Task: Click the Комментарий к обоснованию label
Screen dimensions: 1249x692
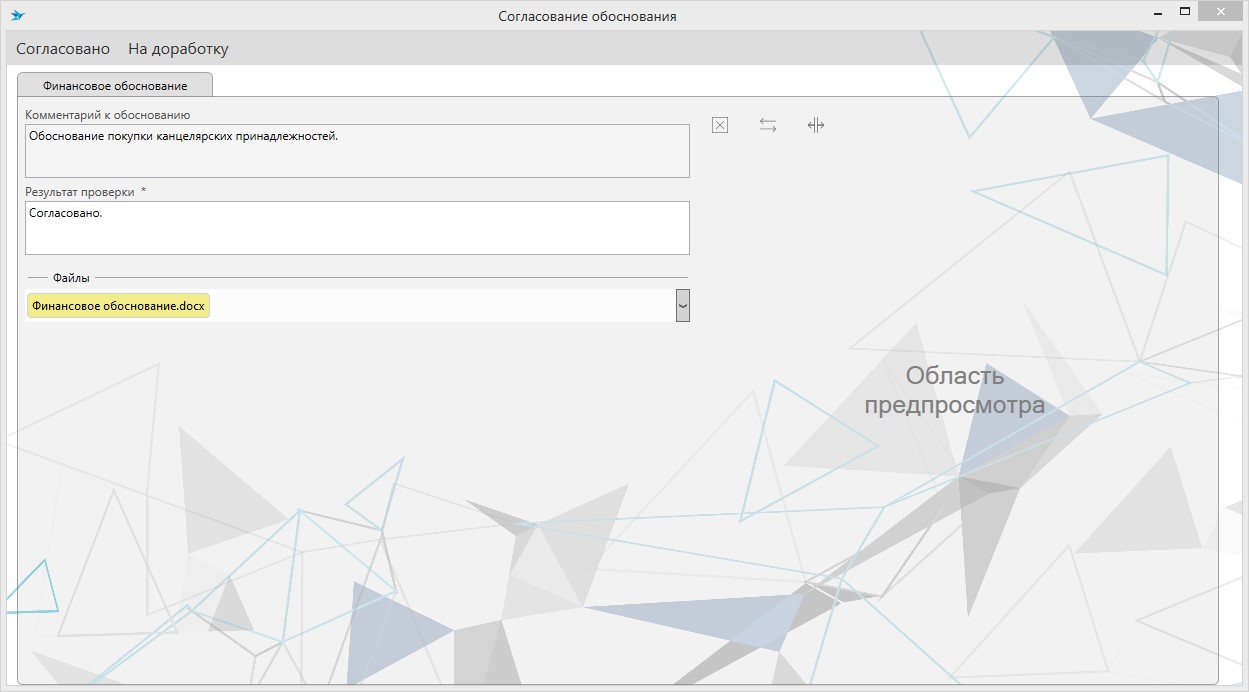Action: (x=107, y=115)
